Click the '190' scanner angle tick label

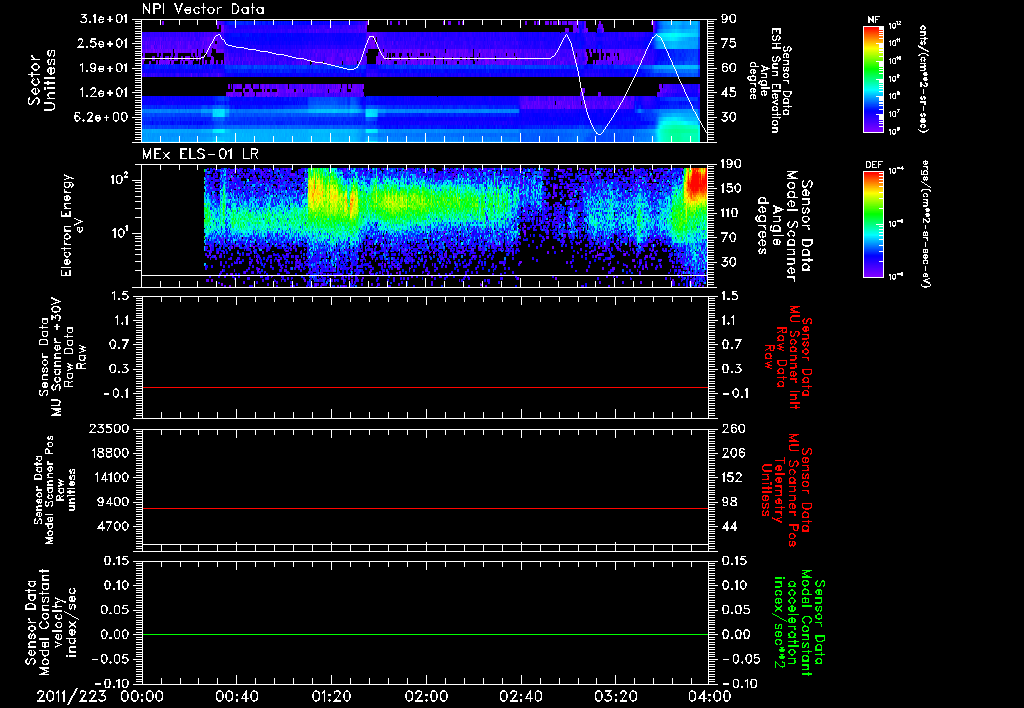pyautogui.click(x=731, y=164)
